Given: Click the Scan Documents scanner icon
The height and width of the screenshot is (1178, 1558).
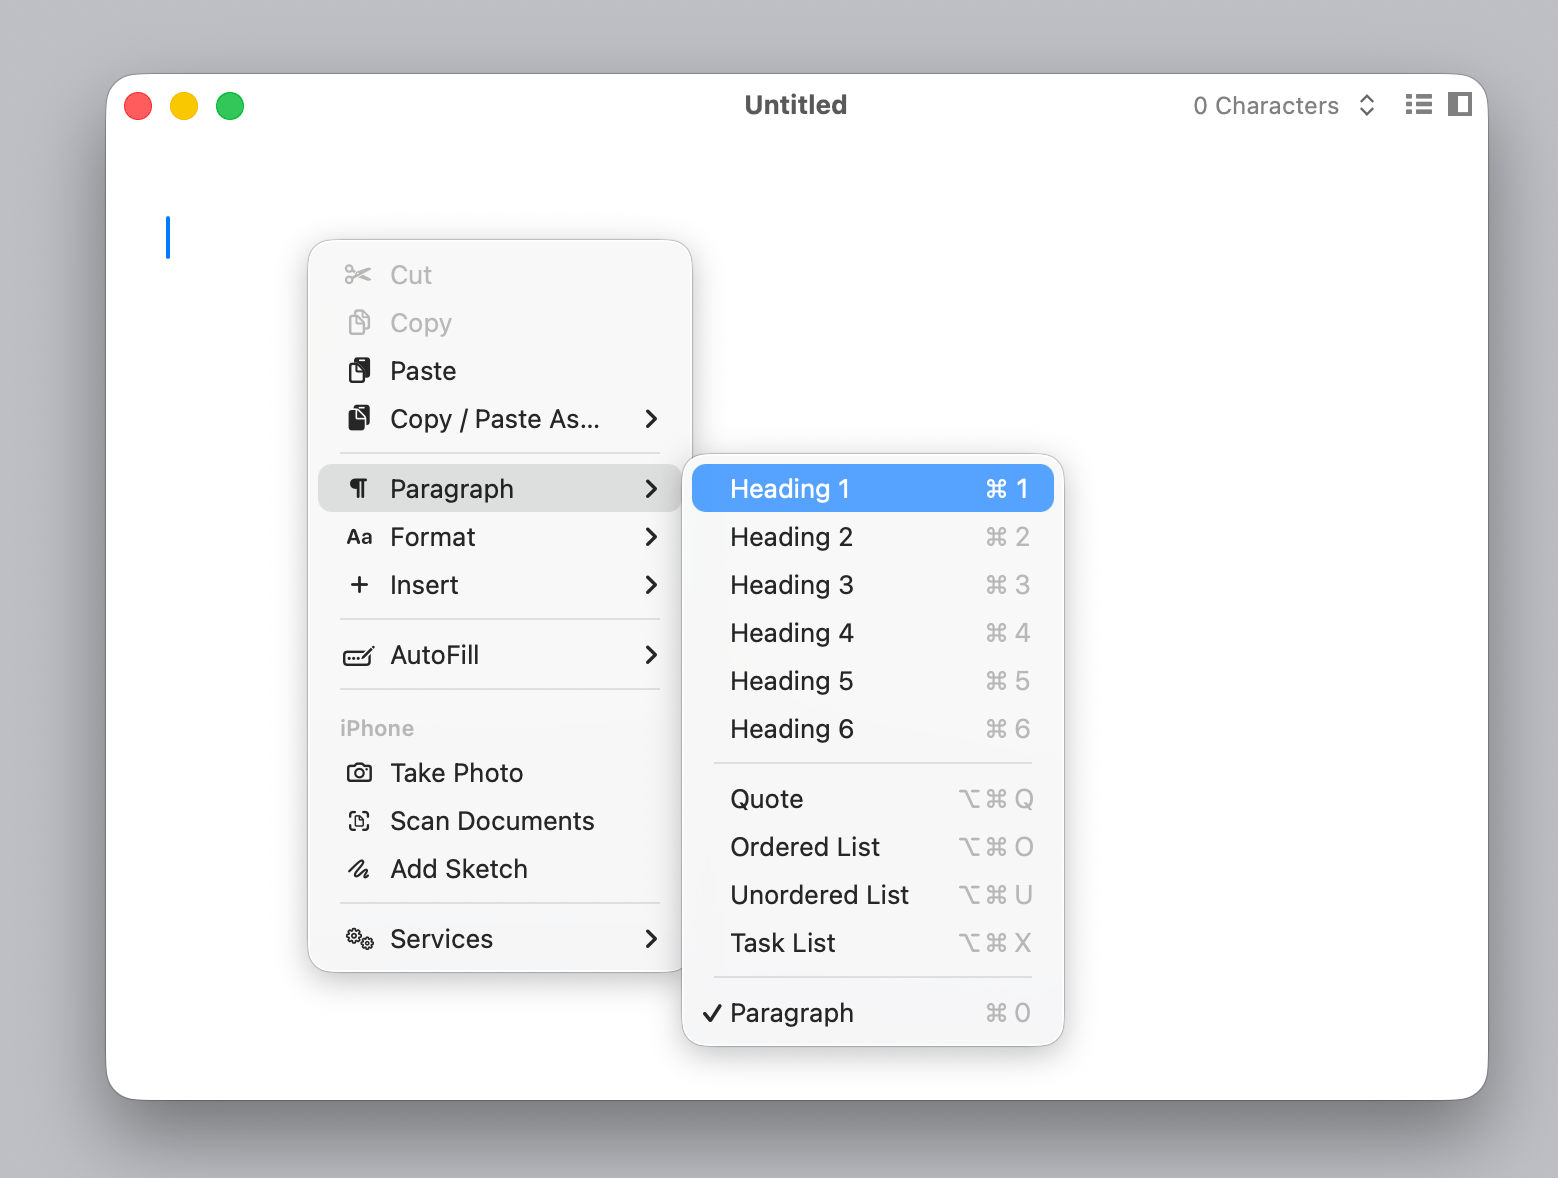Looking at the screenshot, I should tap(359, 821).
